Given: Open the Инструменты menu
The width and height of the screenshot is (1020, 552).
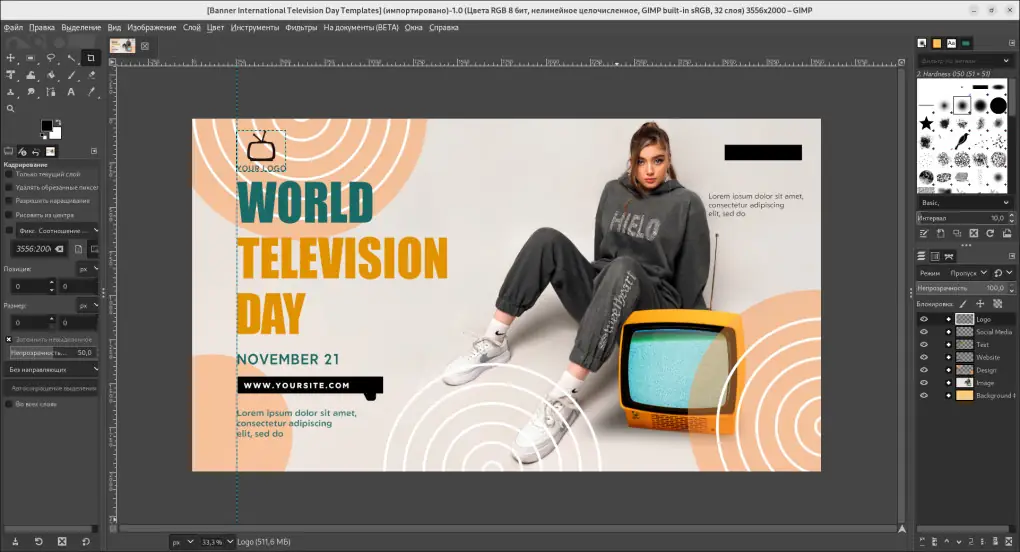Looking at the screenshot, I should pyautogui.click(x=255, y=27).
